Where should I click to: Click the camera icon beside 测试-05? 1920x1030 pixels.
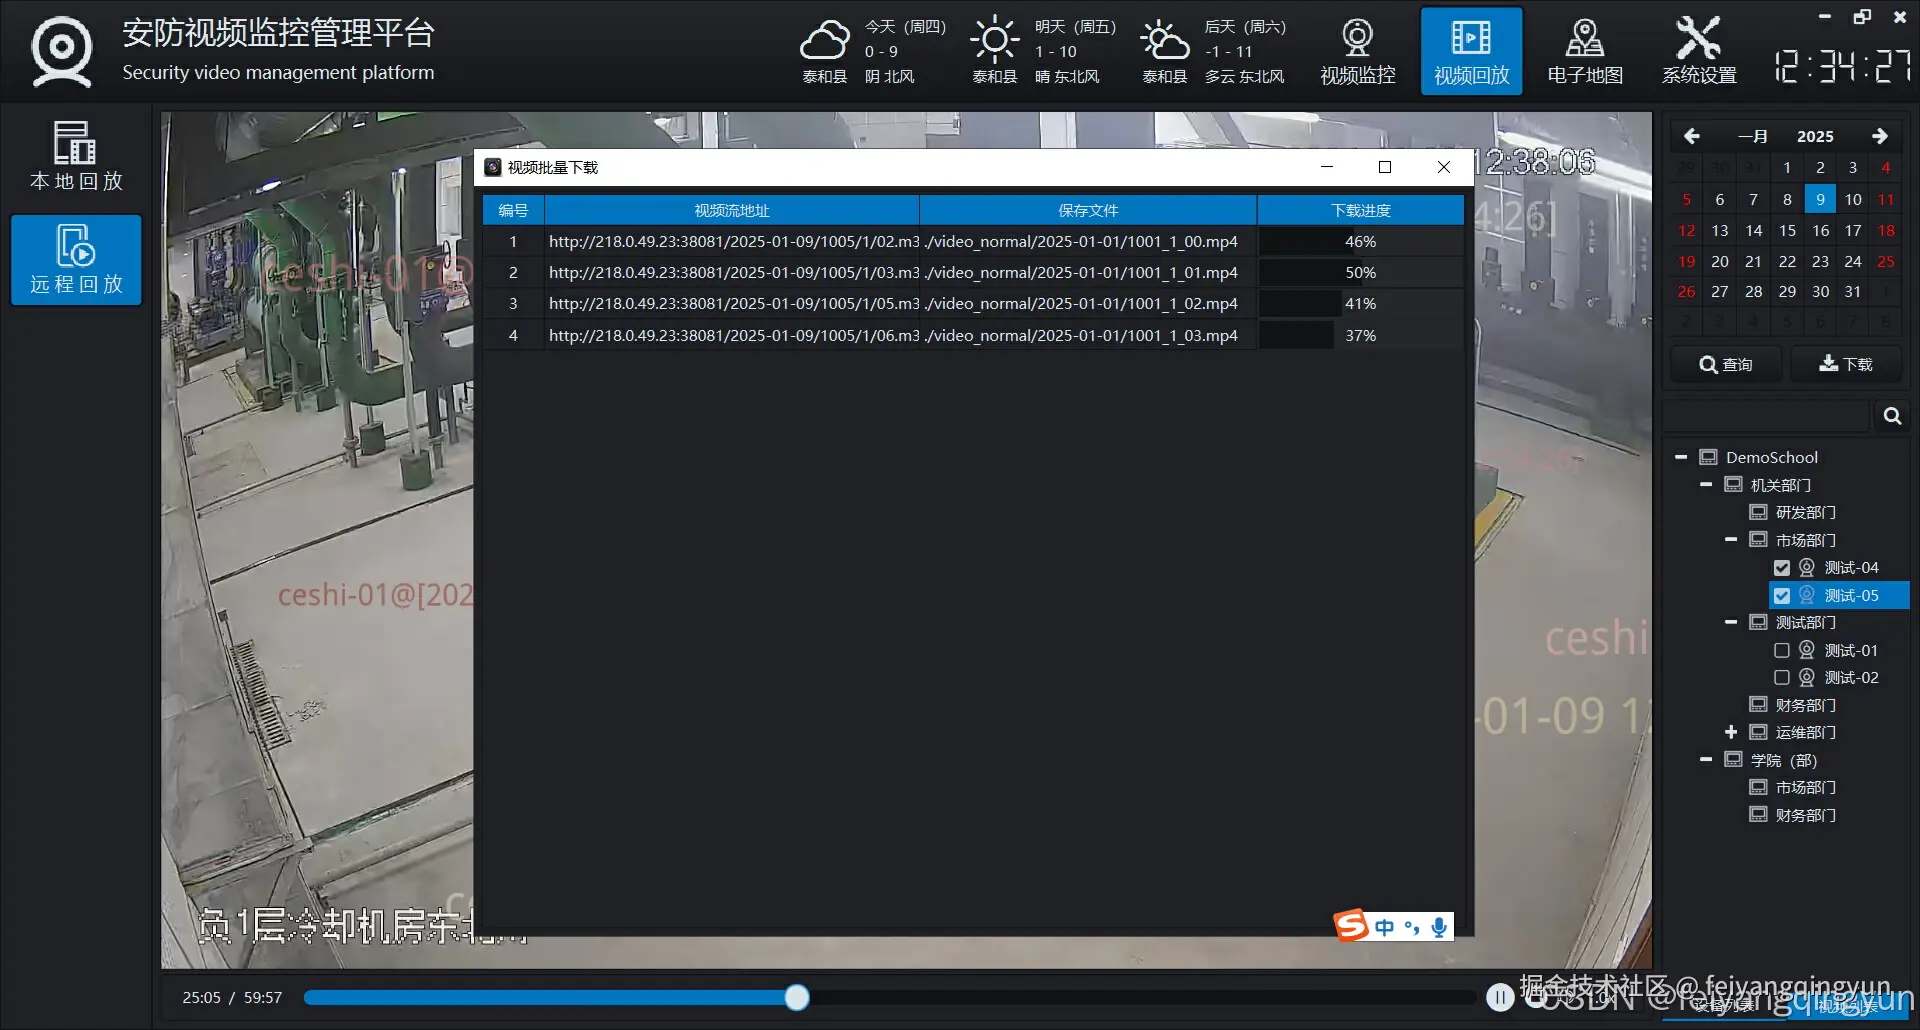1807,595
